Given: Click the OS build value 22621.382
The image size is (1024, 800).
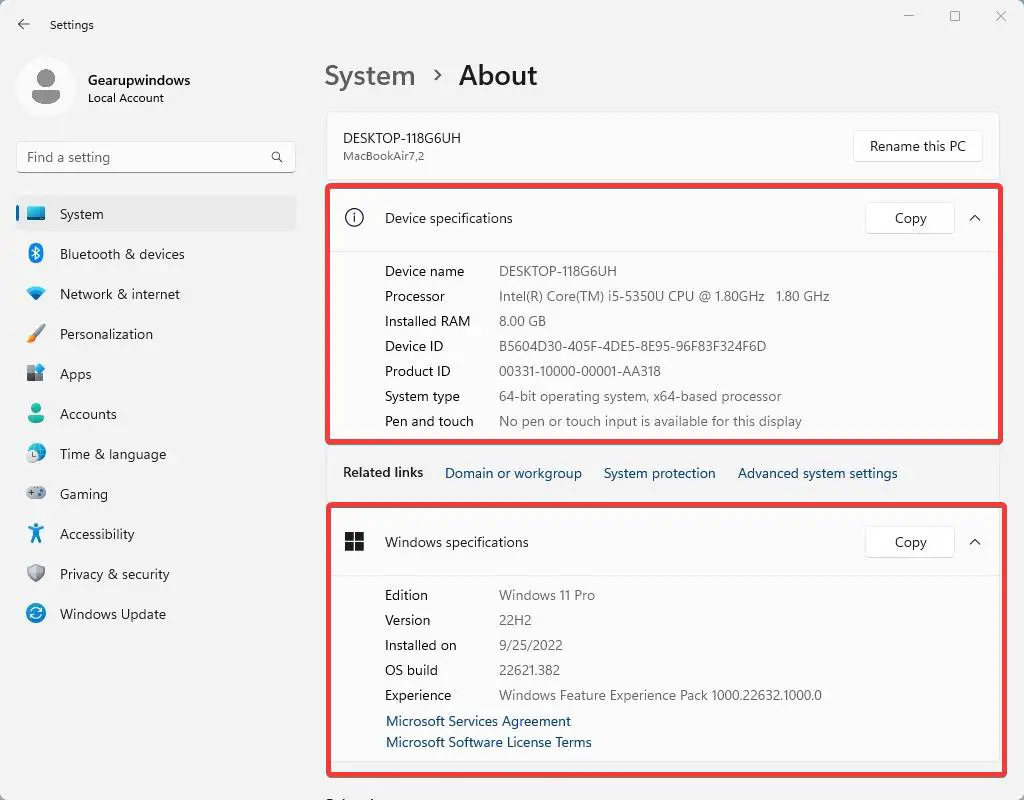Looking at the screenshot, I should point(529,670).
